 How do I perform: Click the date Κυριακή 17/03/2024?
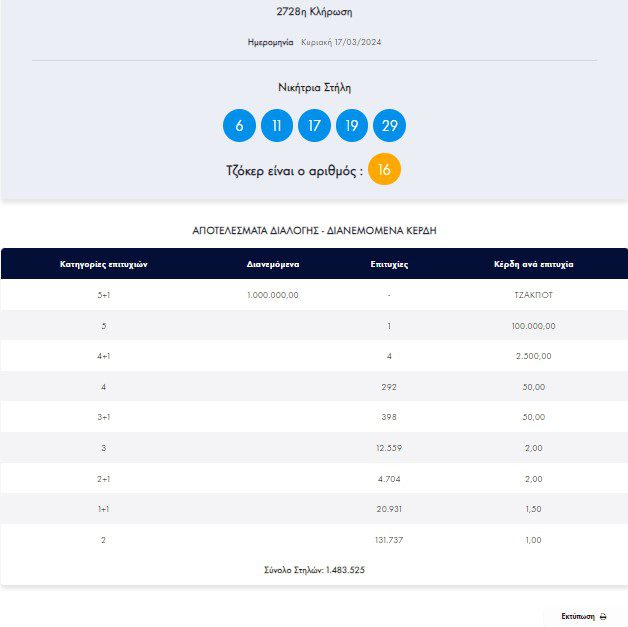[341, 42]
